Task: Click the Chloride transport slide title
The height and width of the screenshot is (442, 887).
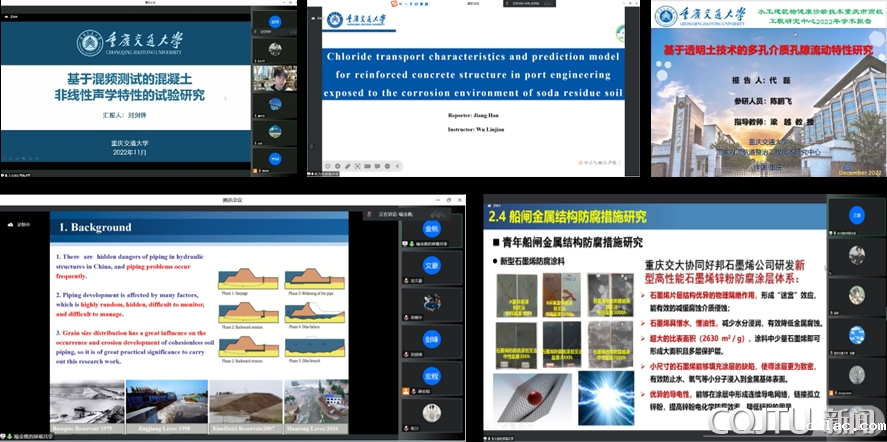Action: coord(474,73)
